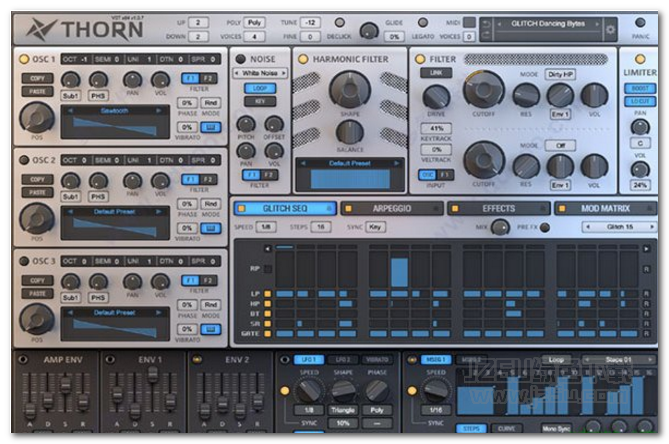Click OSC 1 Copy button

tap(37, 78)
